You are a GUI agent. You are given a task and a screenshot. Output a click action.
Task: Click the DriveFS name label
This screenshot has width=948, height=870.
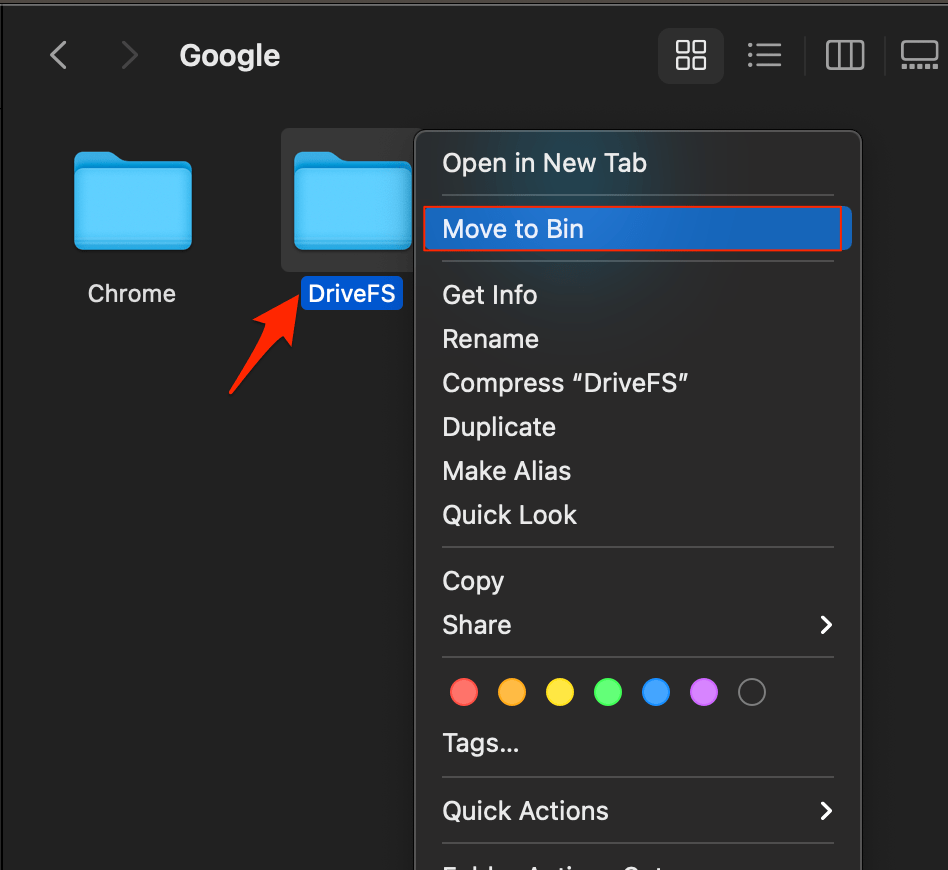pyautogui.click(x=352, y=293)
